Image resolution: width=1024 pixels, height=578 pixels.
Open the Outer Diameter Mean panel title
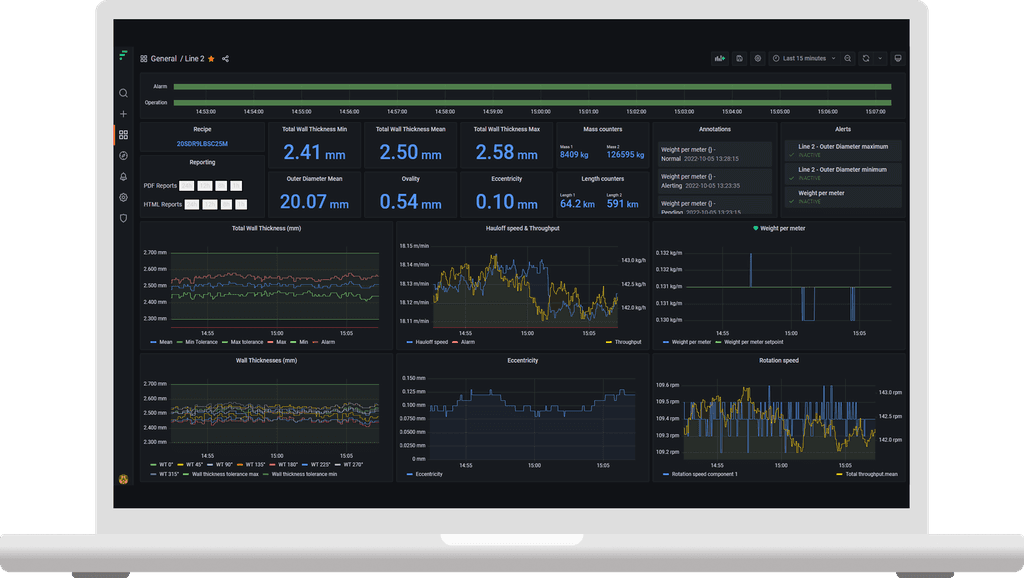click(x=314, y=179)
